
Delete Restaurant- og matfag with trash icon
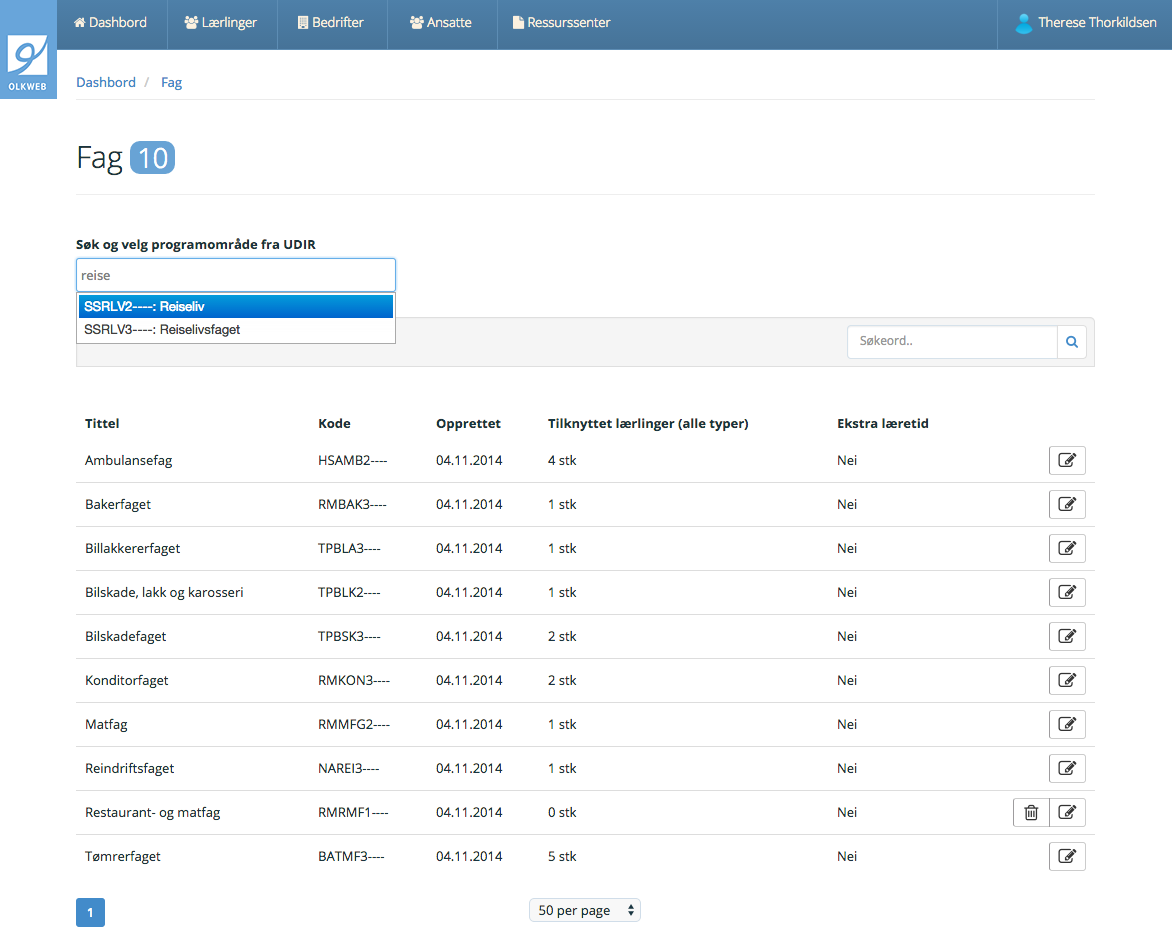click(x=1031, y=813)
